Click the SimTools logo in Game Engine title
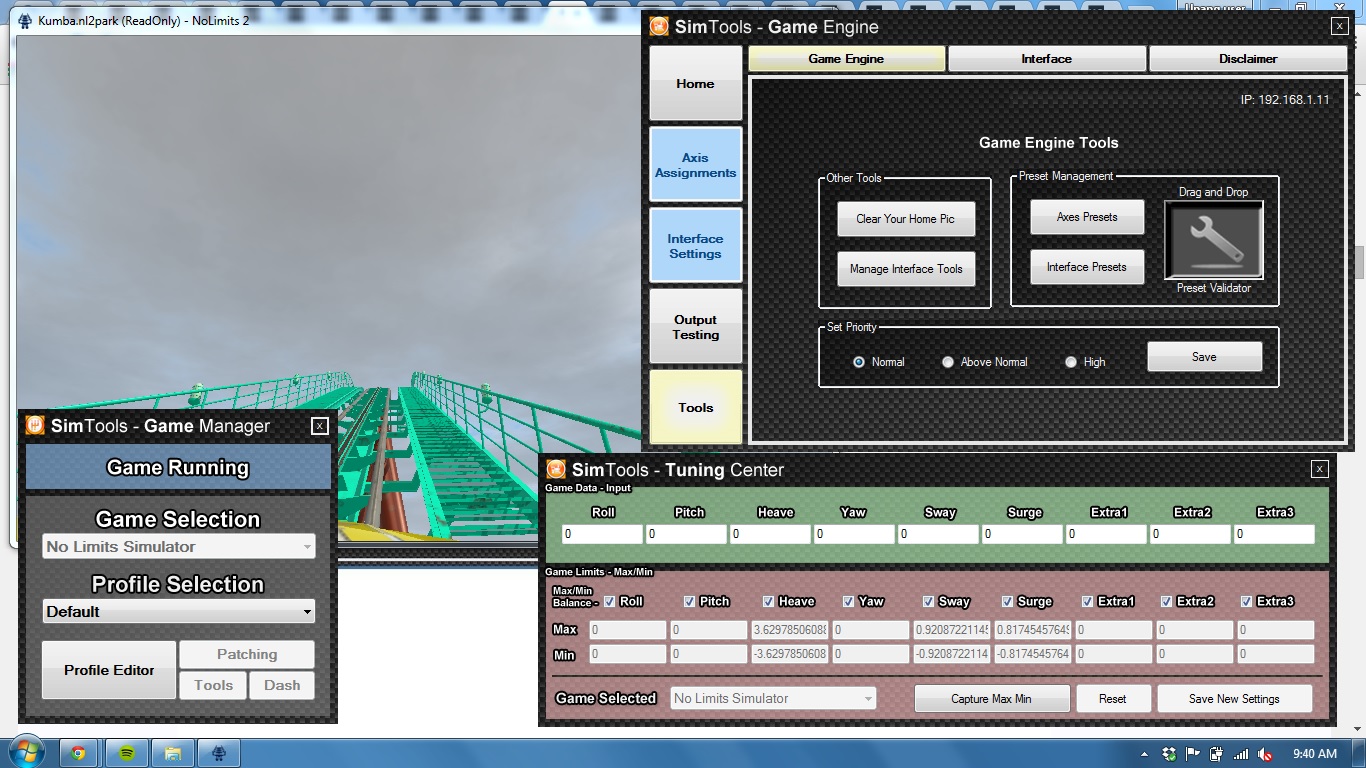Image resolution: width=1366 pixels, height=768 pixels. point(659,27)
